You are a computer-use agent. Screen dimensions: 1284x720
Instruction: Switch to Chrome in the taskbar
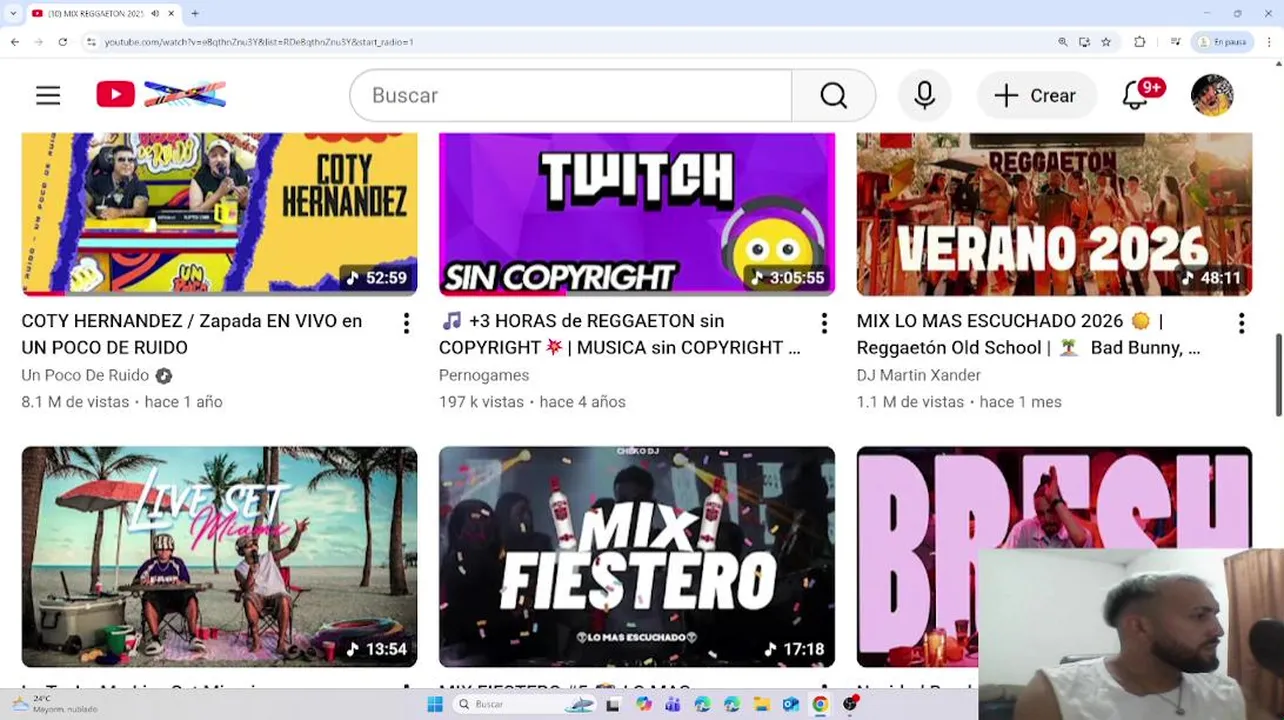pos(820,704)
